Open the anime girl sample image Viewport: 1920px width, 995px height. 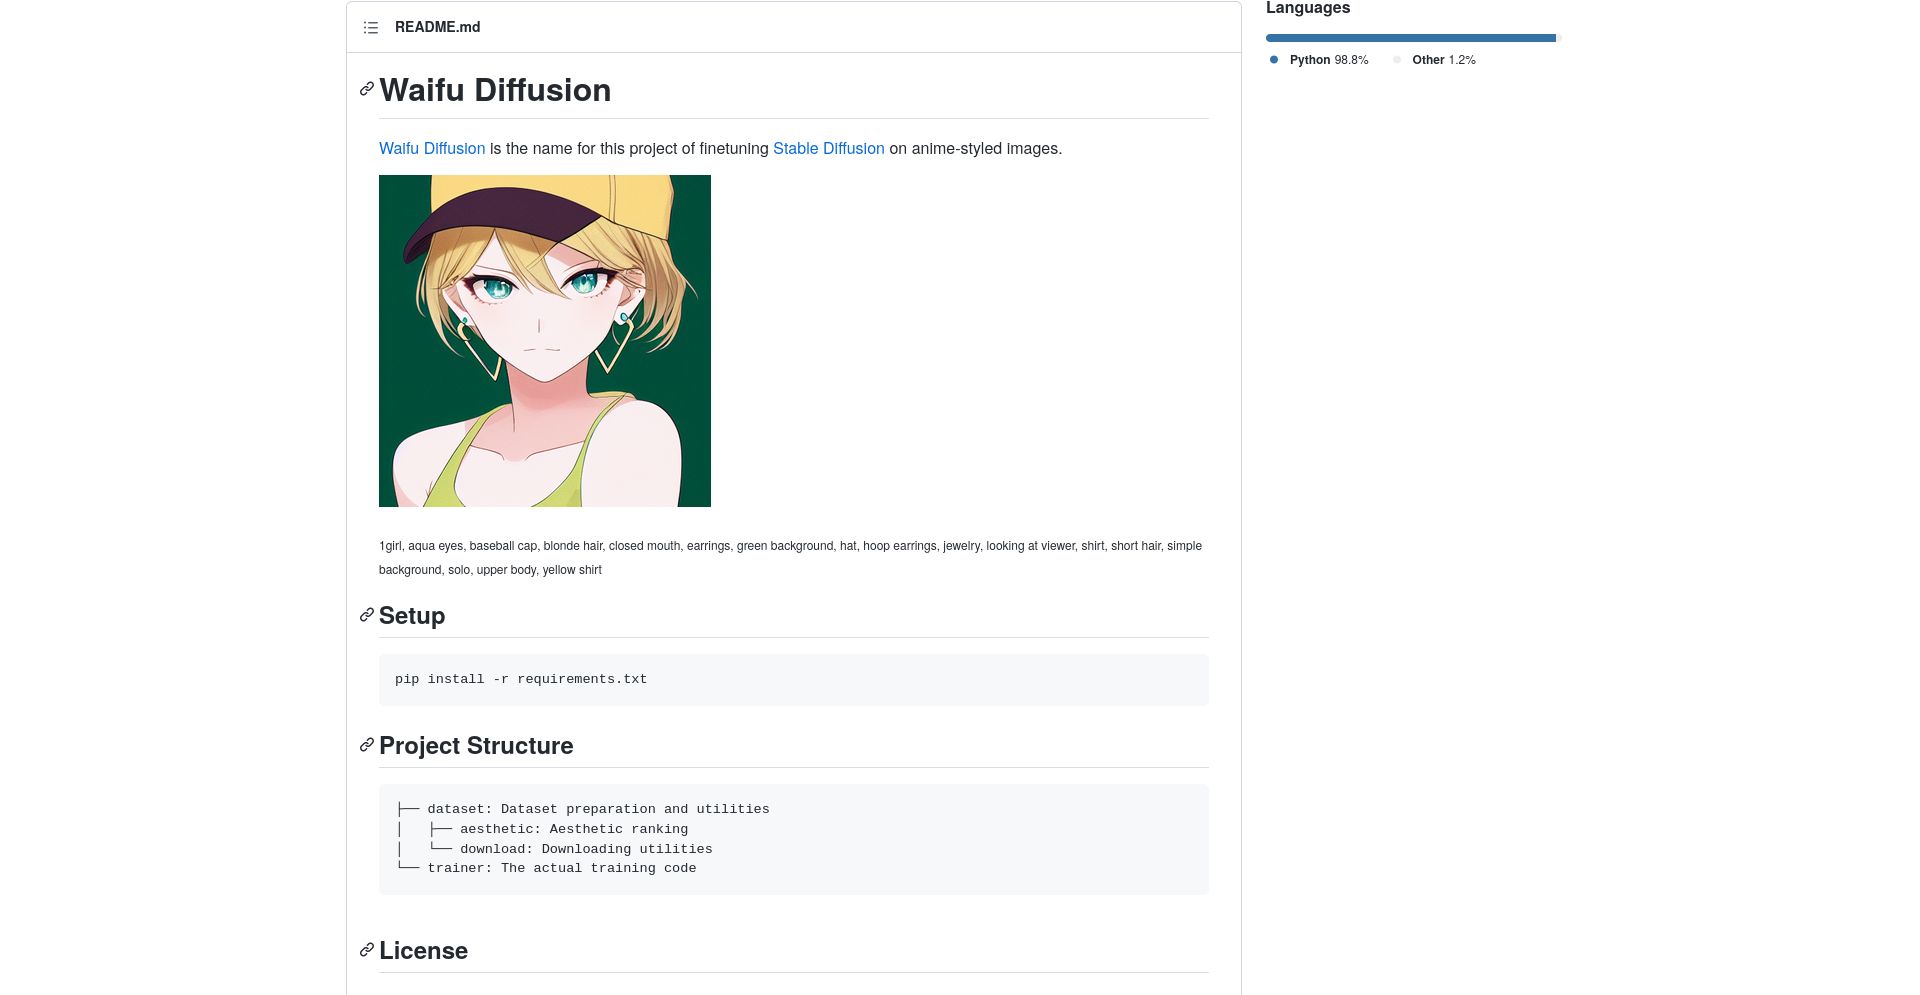pos(545,341)
